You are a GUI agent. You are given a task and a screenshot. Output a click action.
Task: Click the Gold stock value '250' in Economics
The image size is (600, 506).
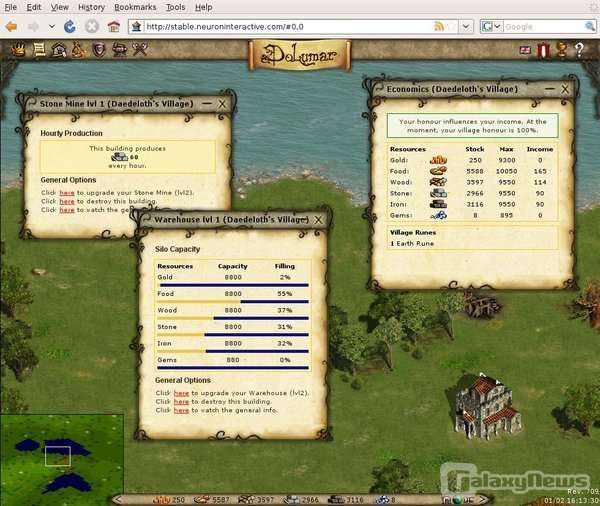[x=475, y=160]
